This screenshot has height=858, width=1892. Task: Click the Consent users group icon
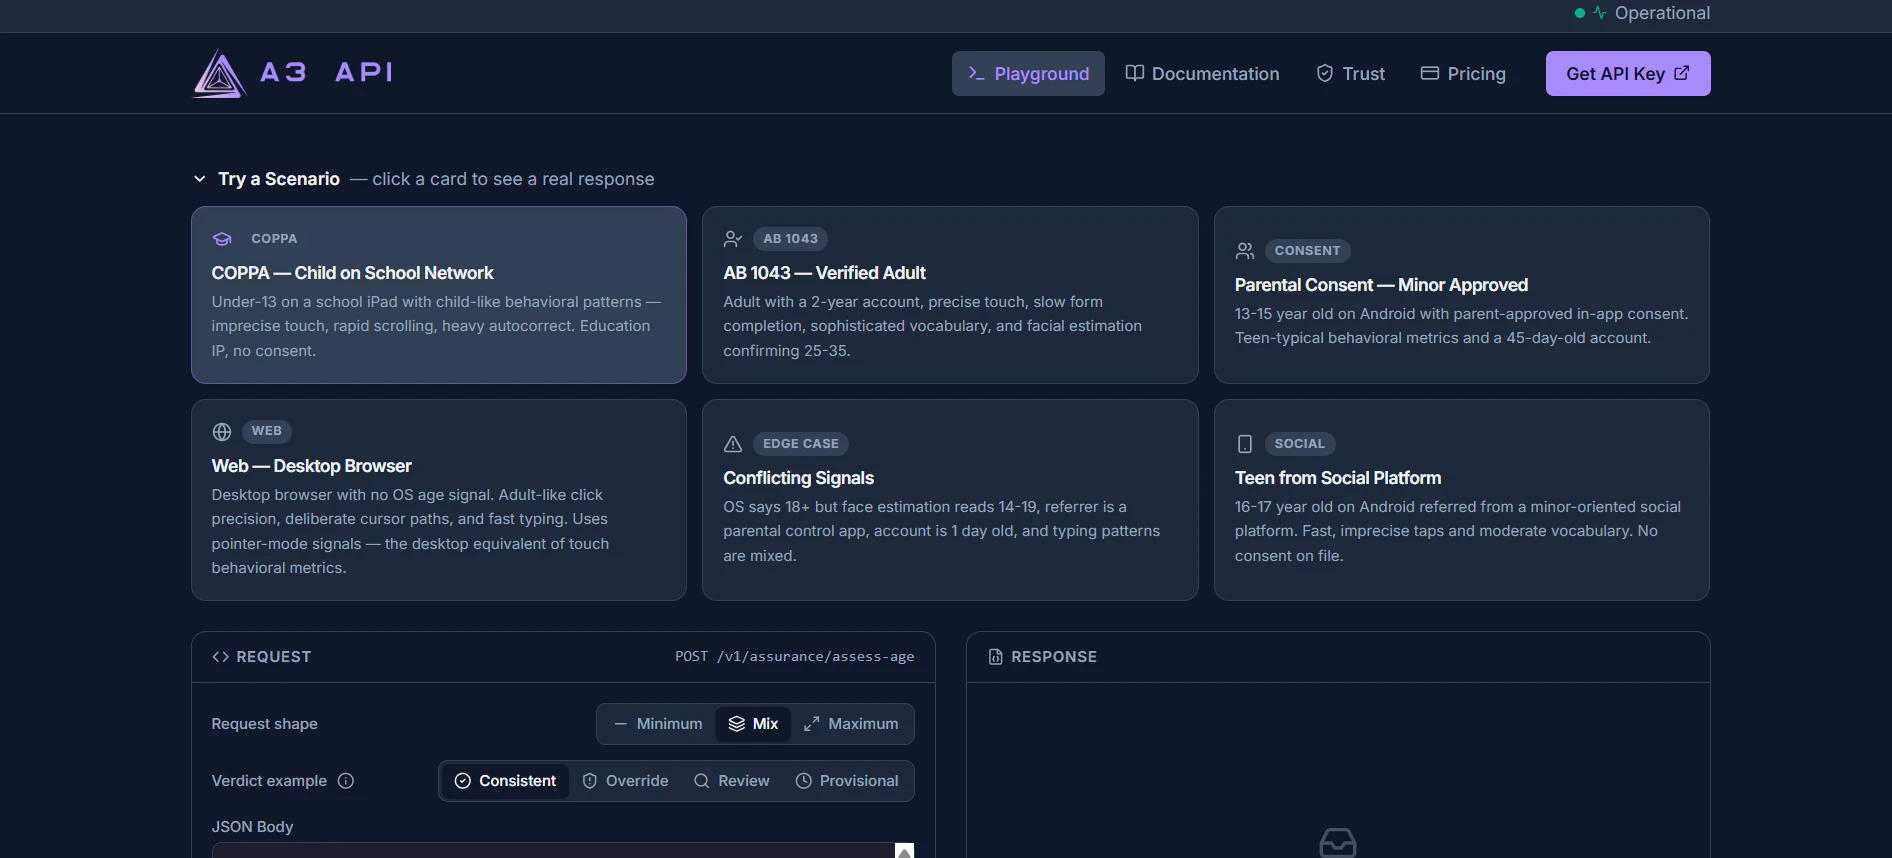pyautogui.click(x=1245, y=251)
